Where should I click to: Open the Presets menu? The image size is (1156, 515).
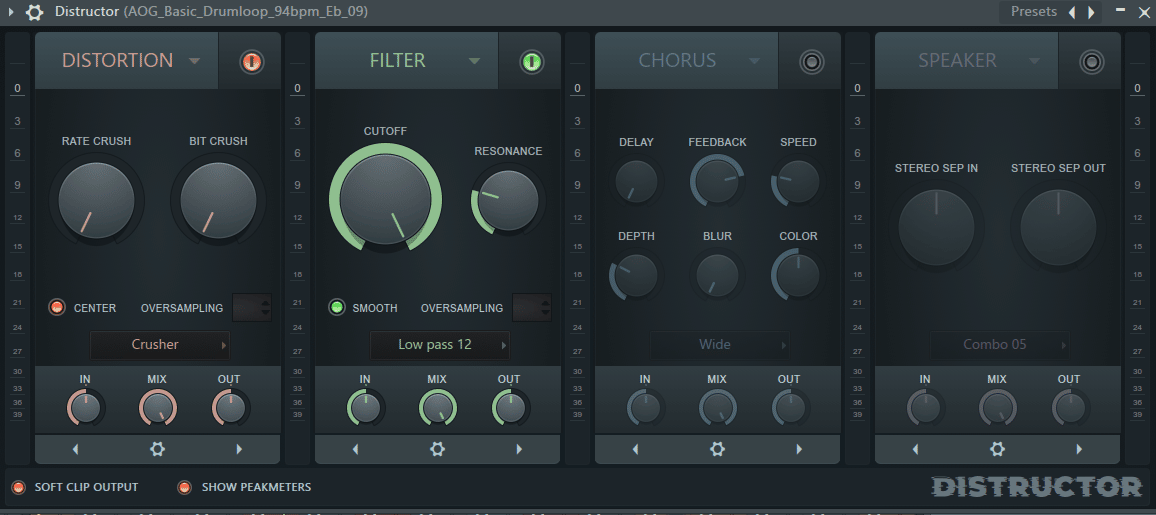1034,12
